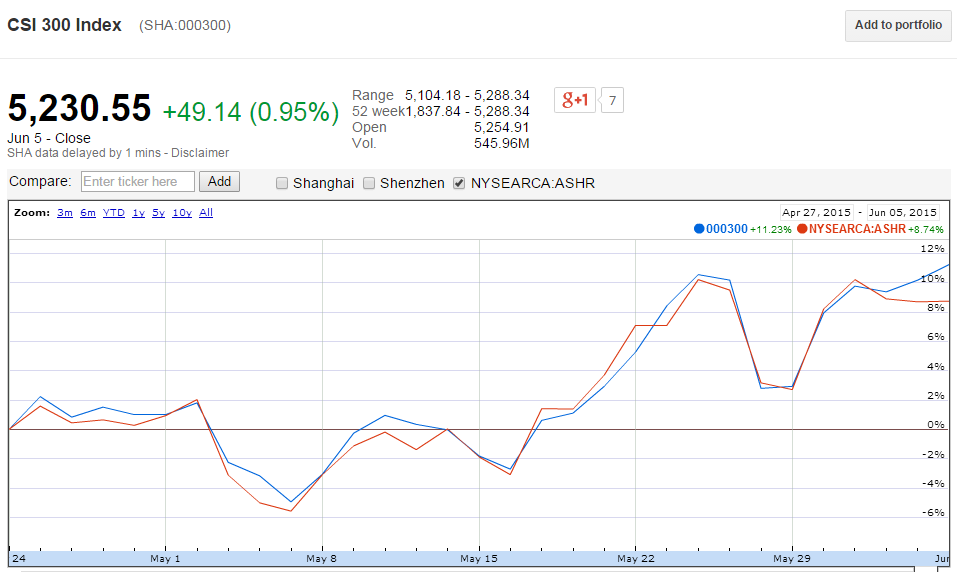
Task: Focus the Enter ticker here field
Action: [x=138, y=181]
